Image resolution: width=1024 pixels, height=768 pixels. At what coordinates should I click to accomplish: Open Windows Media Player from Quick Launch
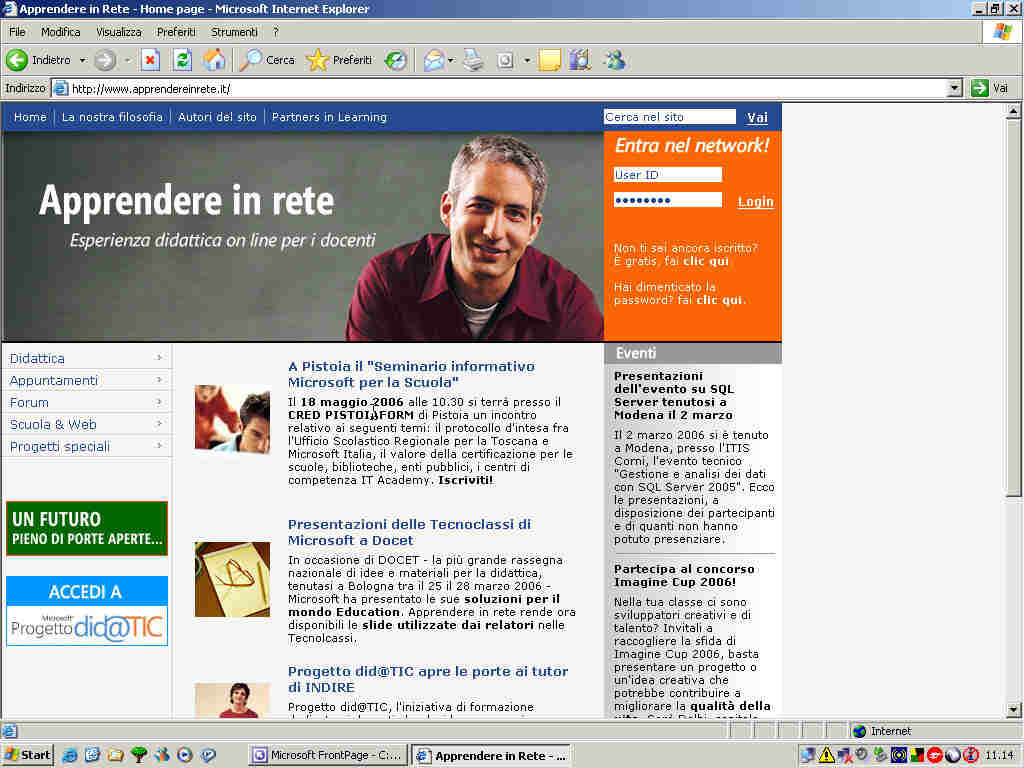point(185,755)
